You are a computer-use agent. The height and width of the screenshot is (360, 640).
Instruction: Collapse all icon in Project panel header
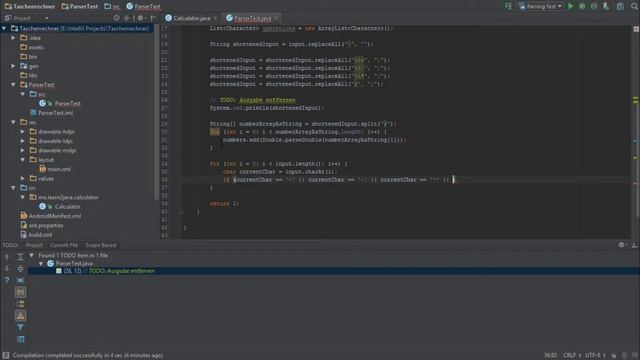click(127, 18)
